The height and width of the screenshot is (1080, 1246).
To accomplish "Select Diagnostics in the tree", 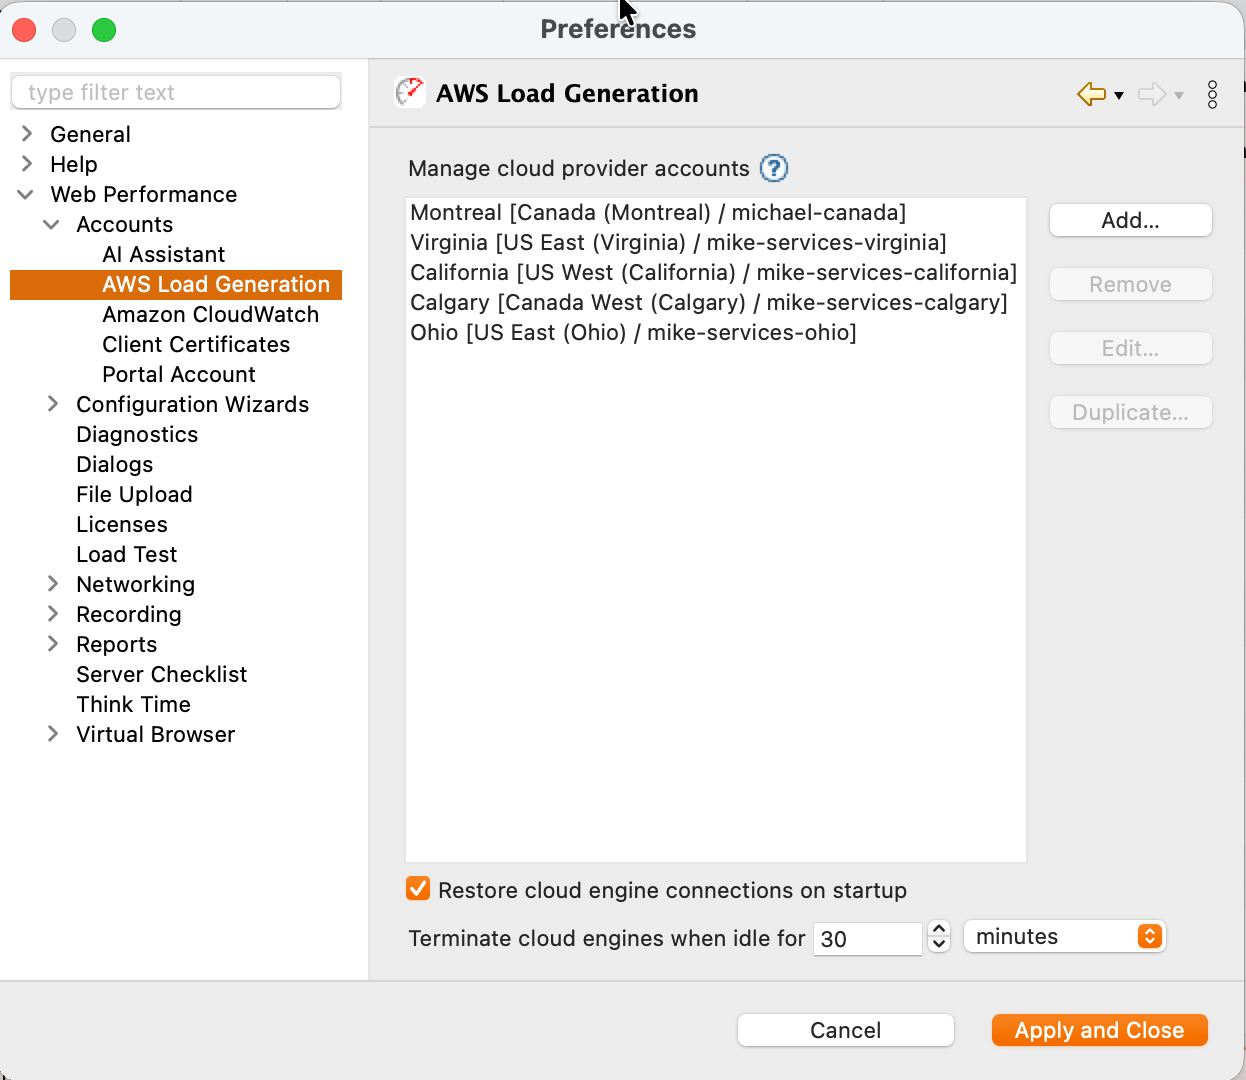I will 137,434.
